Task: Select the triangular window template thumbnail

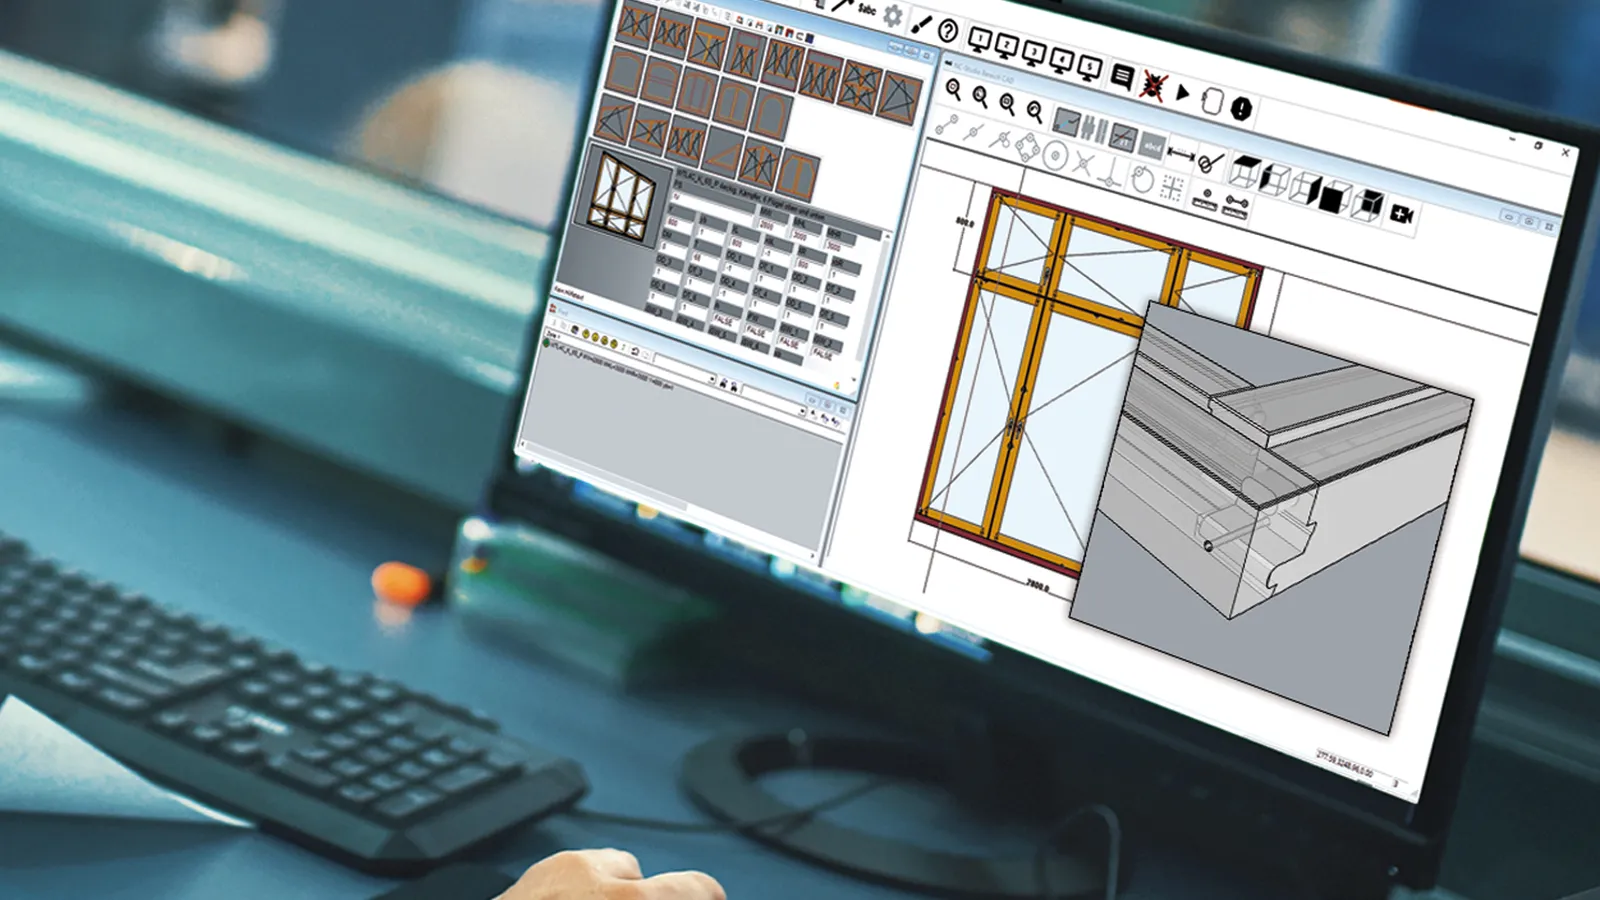Action: (722, 152)
